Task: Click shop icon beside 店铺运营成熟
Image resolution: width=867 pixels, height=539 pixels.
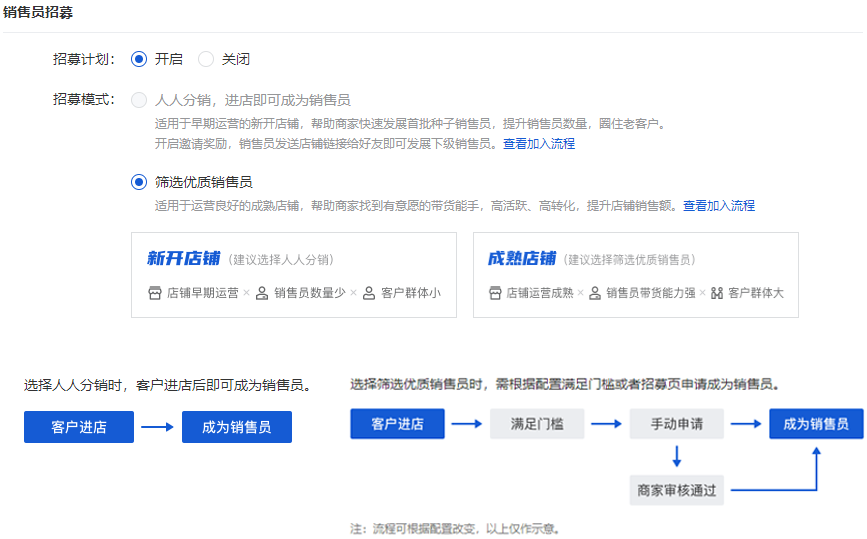Action: point(495,293)
